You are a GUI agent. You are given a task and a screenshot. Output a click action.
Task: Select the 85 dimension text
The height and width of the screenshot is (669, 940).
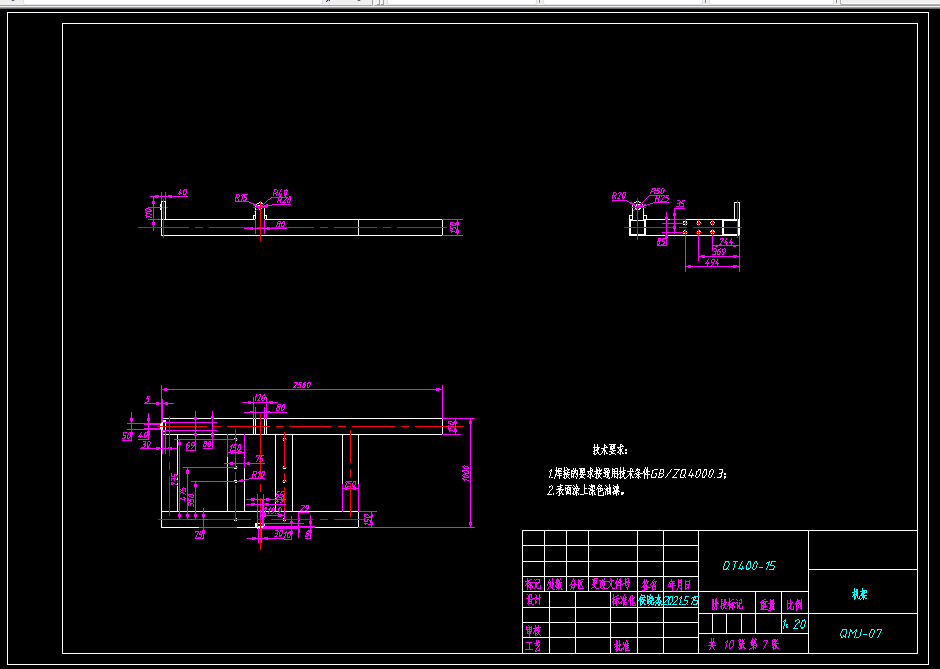coord(662,242)
